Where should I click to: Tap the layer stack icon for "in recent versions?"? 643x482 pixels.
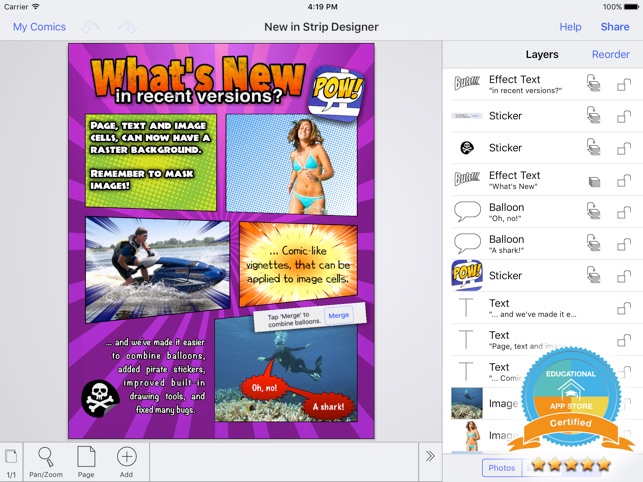pos(593,84)
